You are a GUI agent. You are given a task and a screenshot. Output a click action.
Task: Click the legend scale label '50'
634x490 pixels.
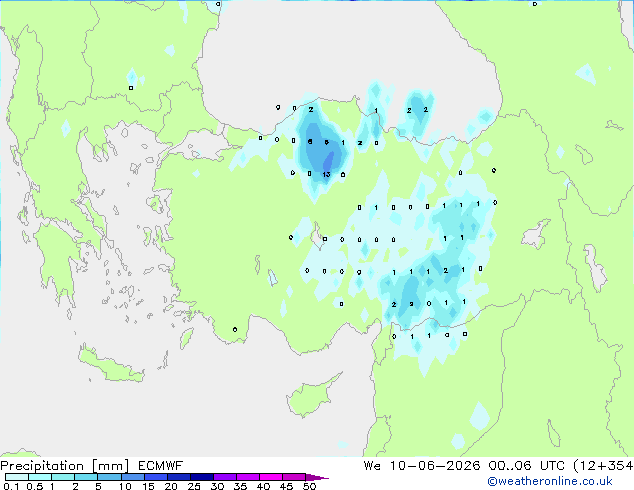(x=309, y=486)
